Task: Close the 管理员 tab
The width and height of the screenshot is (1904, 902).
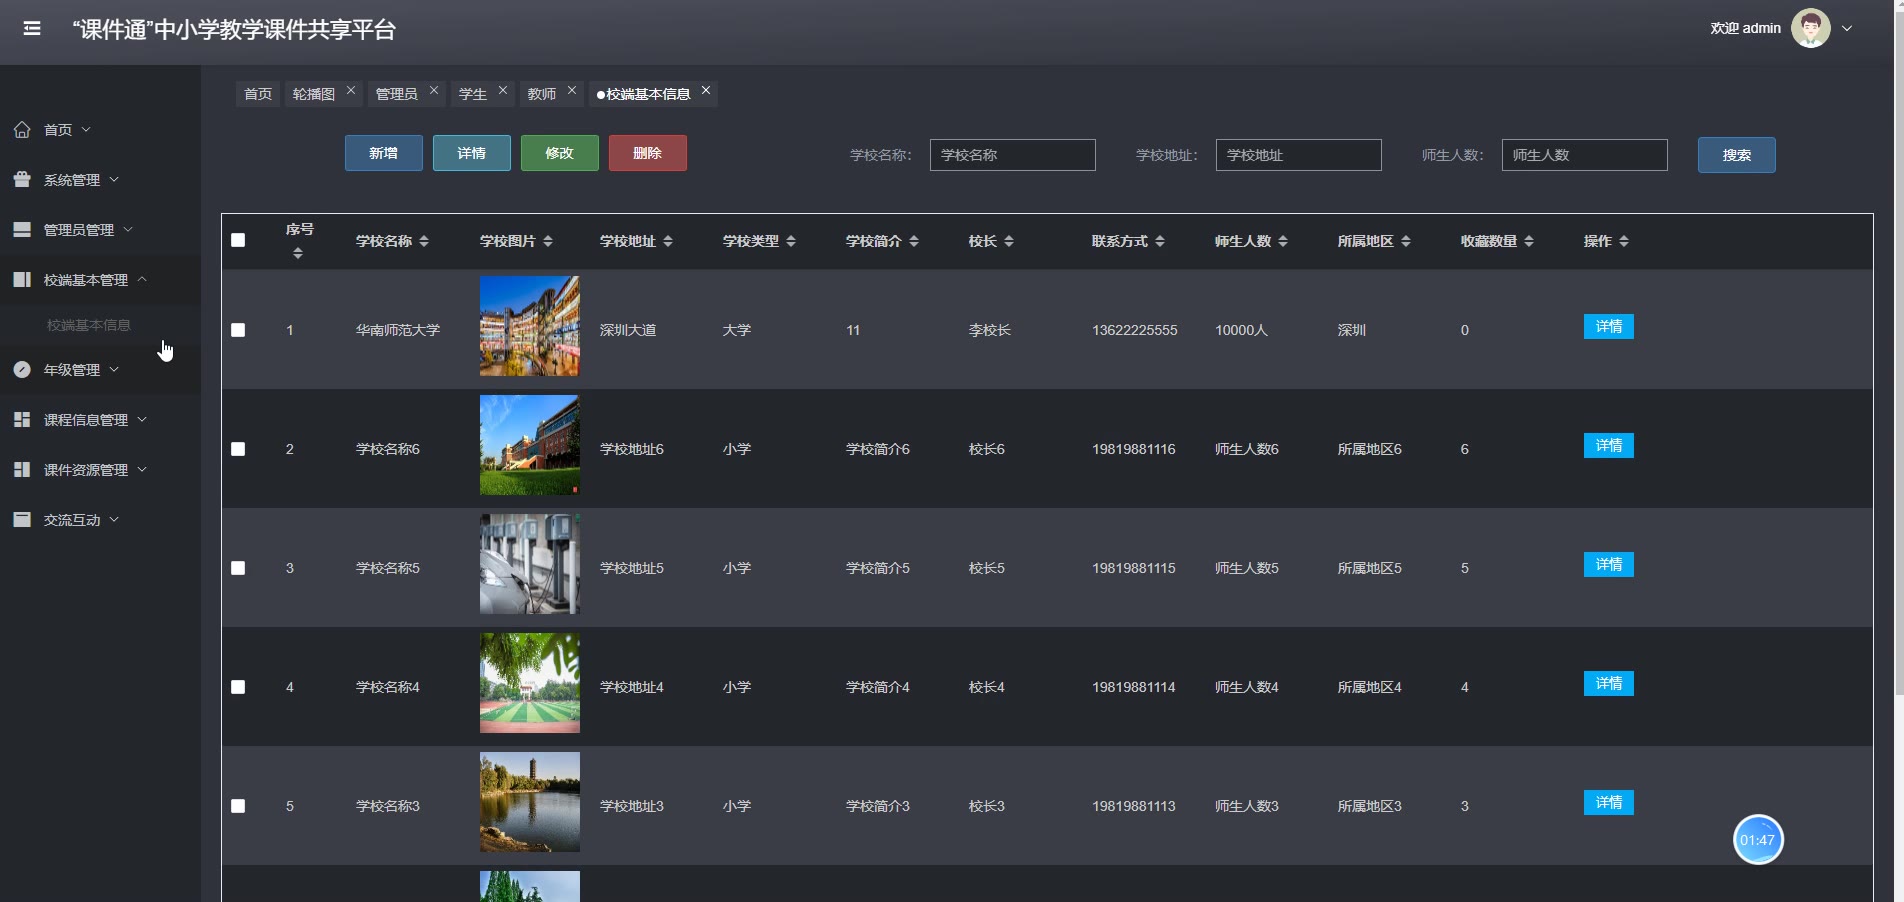Action: point(434,90)
